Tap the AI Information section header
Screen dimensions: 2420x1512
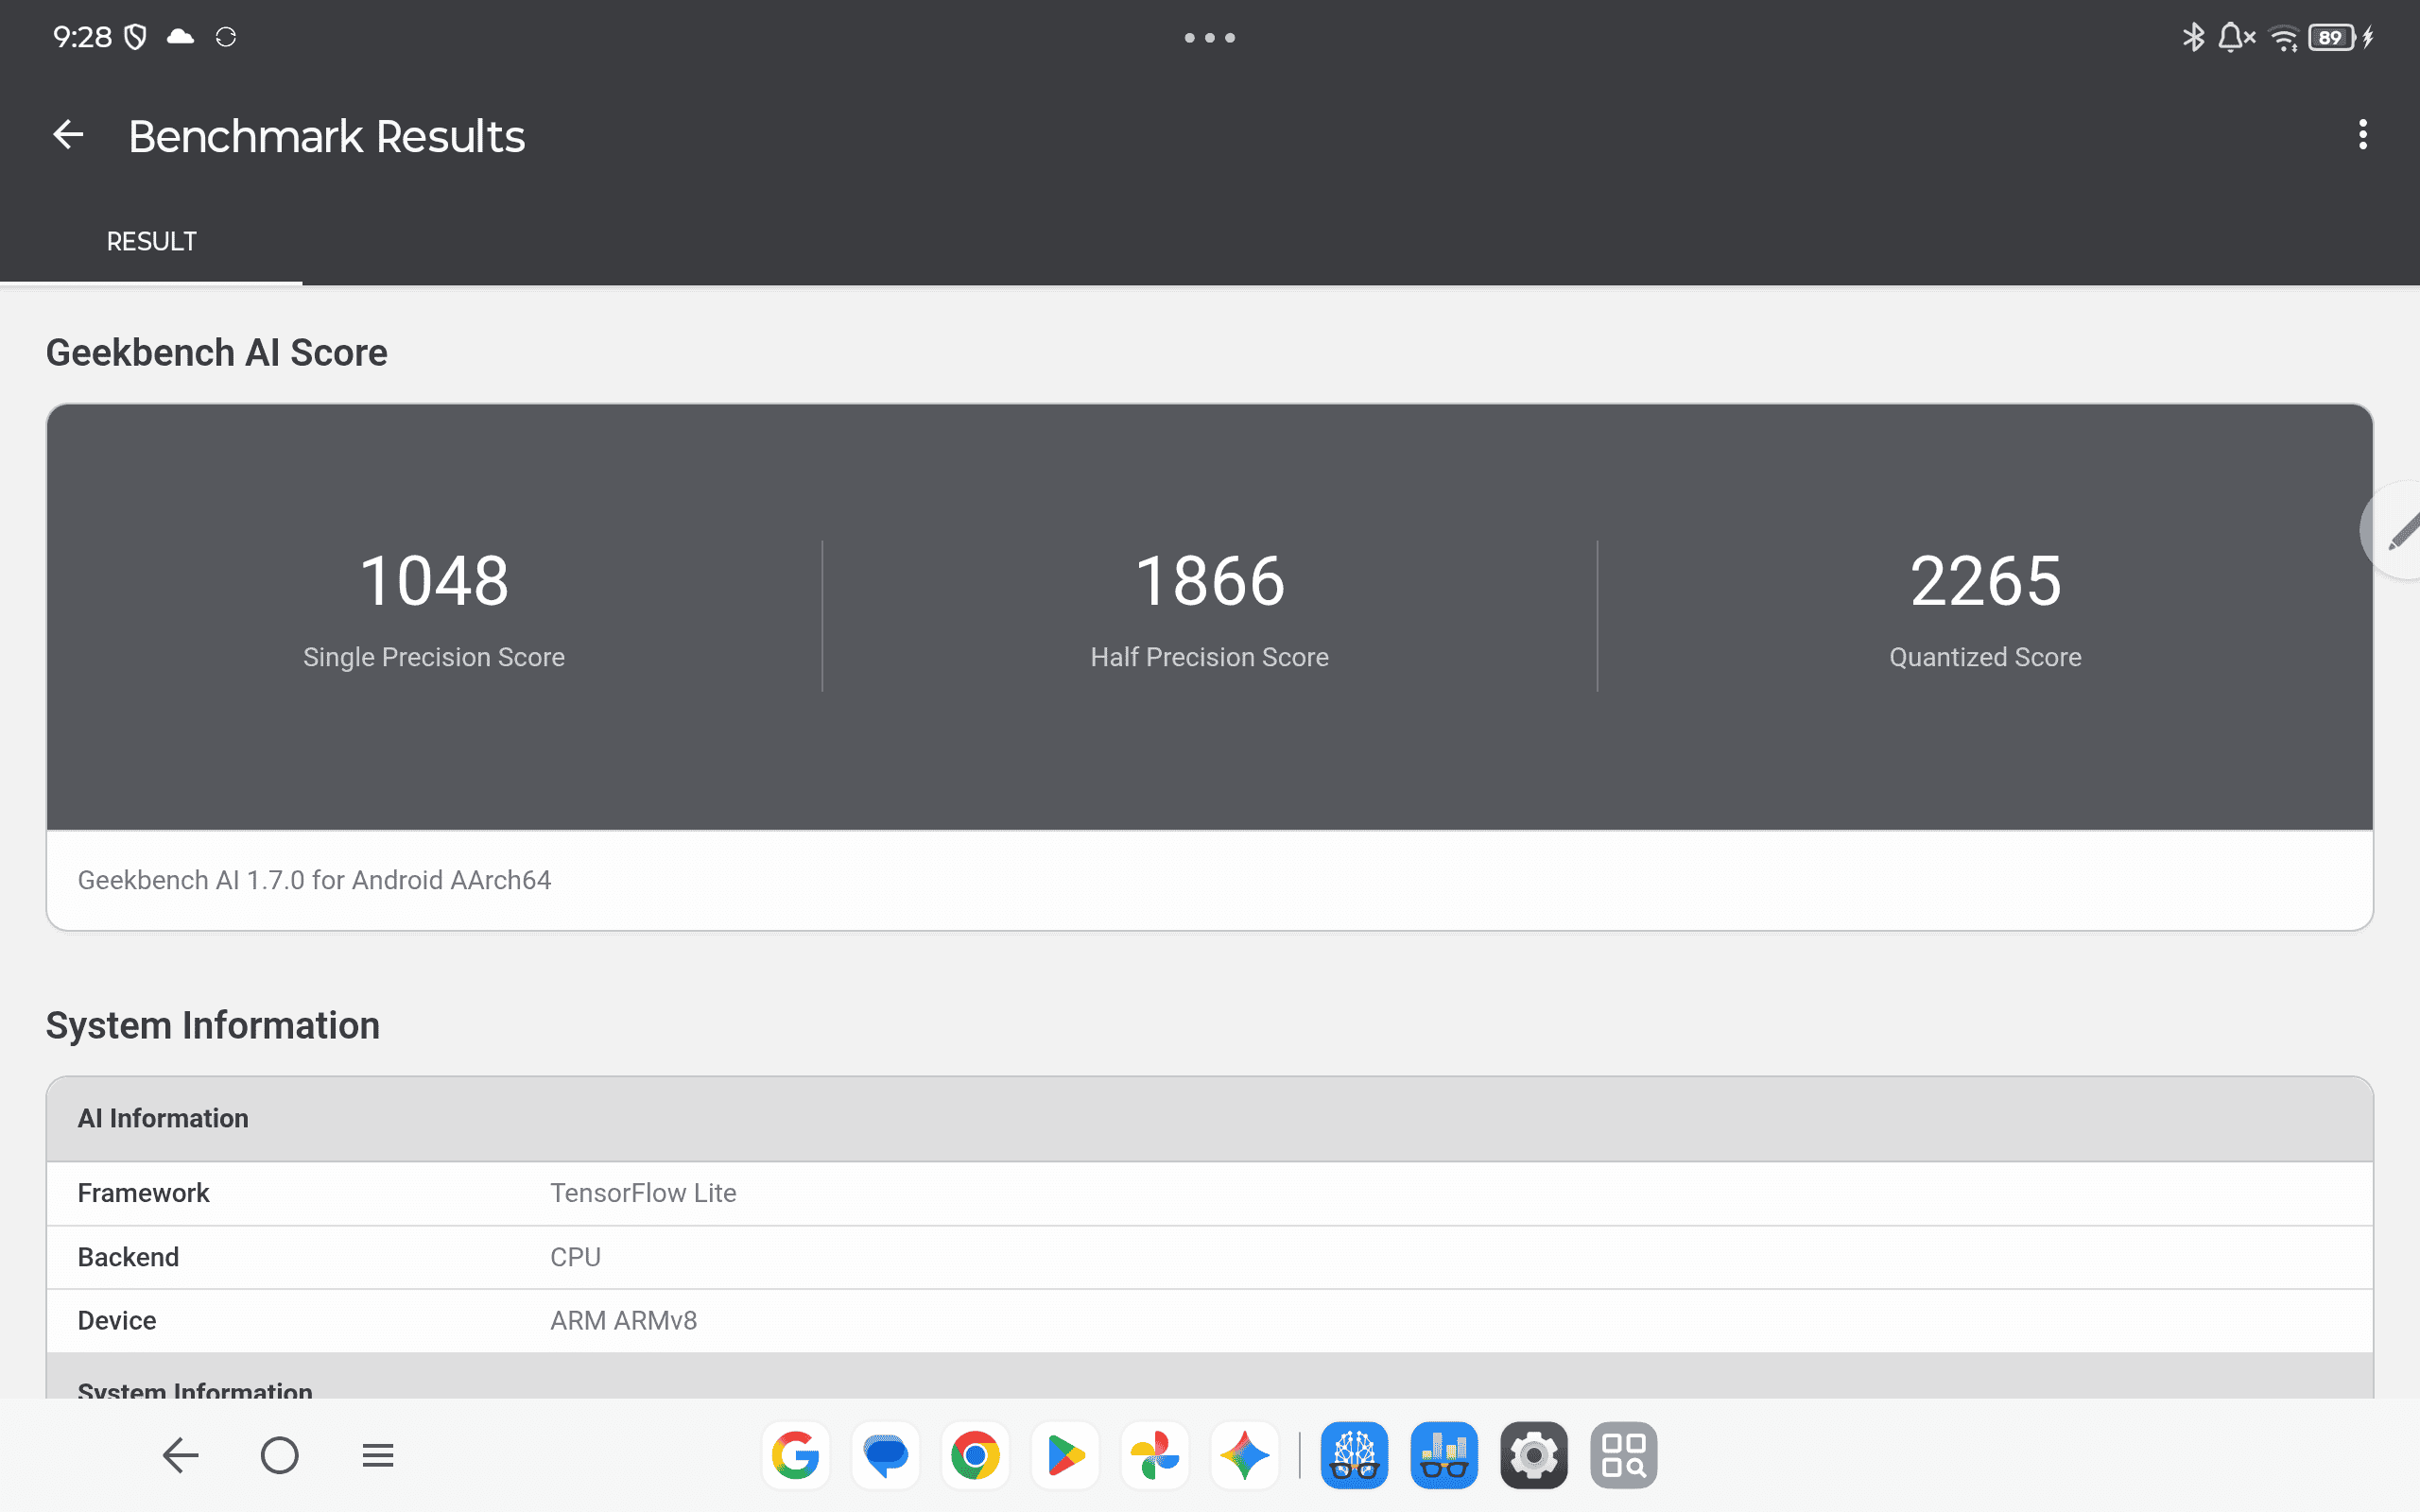click(1210, 1118)
